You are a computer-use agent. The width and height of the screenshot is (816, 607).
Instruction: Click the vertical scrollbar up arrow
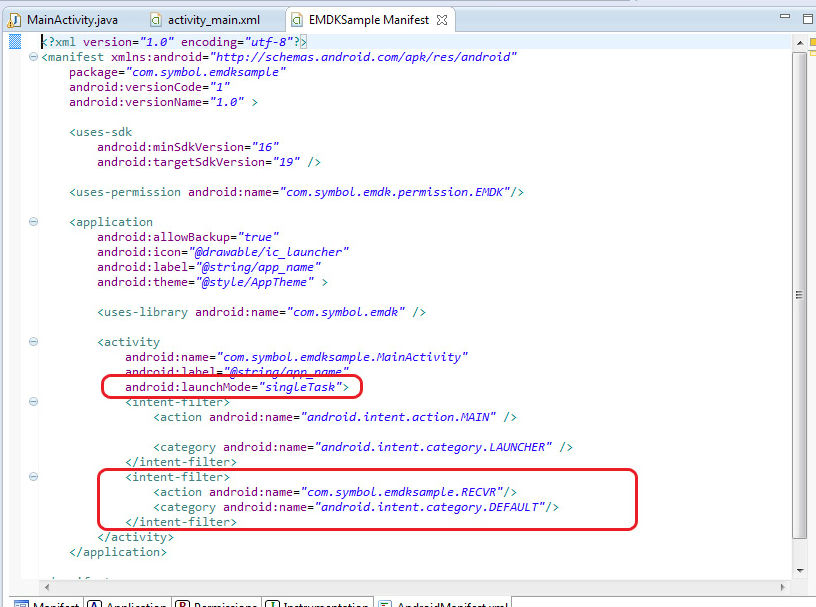tap(799, 43)
